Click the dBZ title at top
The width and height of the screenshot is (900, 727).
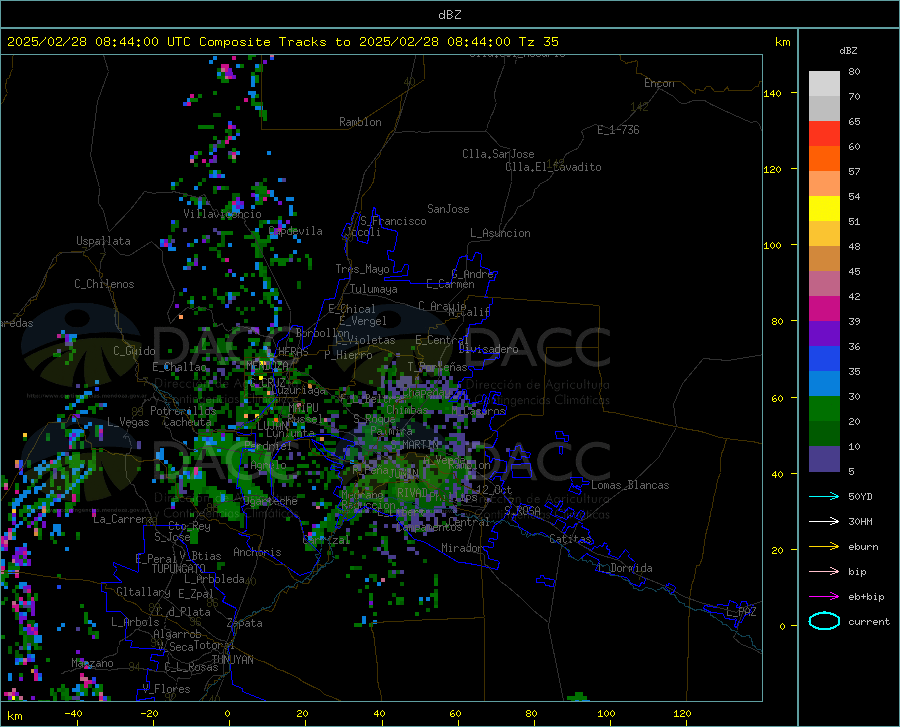coord(449,15)
